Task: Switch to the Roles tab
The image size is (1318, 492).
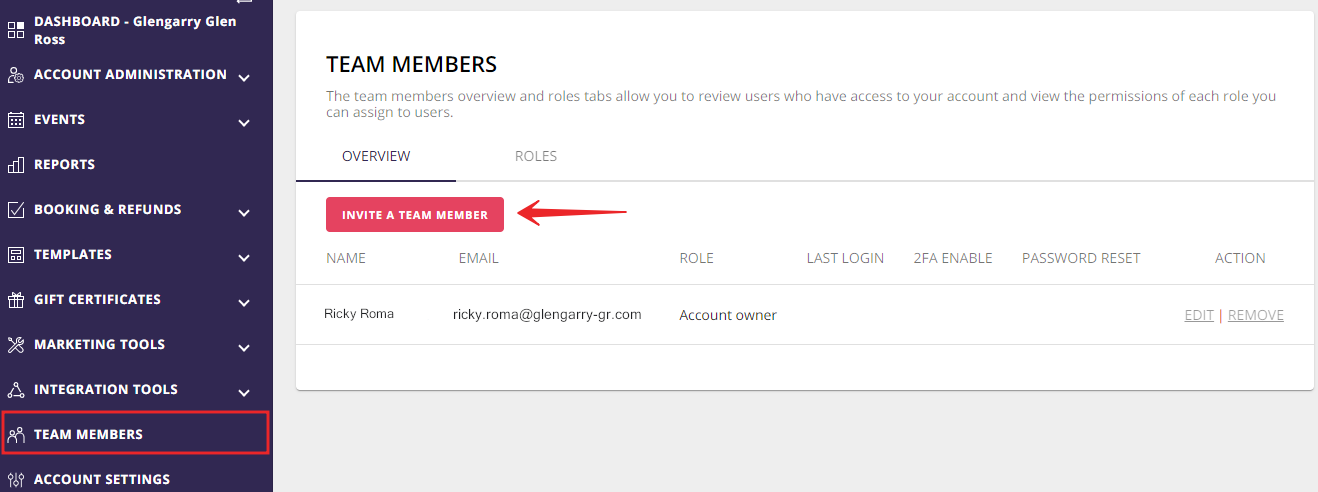Action: click(536, 156)
